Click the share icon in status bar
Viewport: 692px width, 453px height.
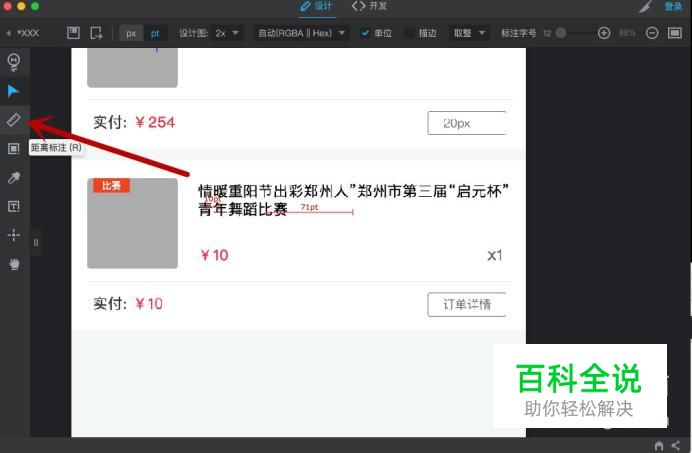pos(676,445)
